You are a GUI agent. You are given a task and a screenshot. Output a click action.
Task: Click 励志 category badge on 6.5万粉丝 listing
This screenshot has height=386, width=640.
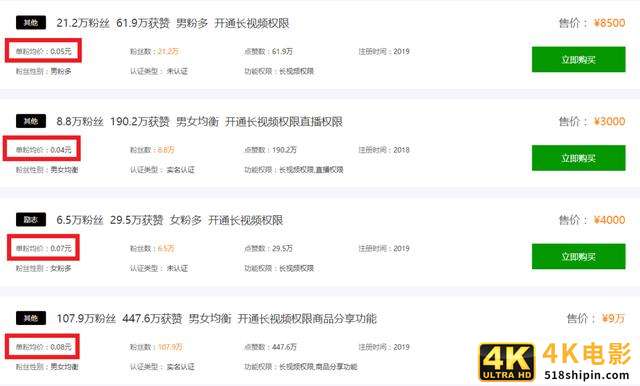click(x=31, y=220)
